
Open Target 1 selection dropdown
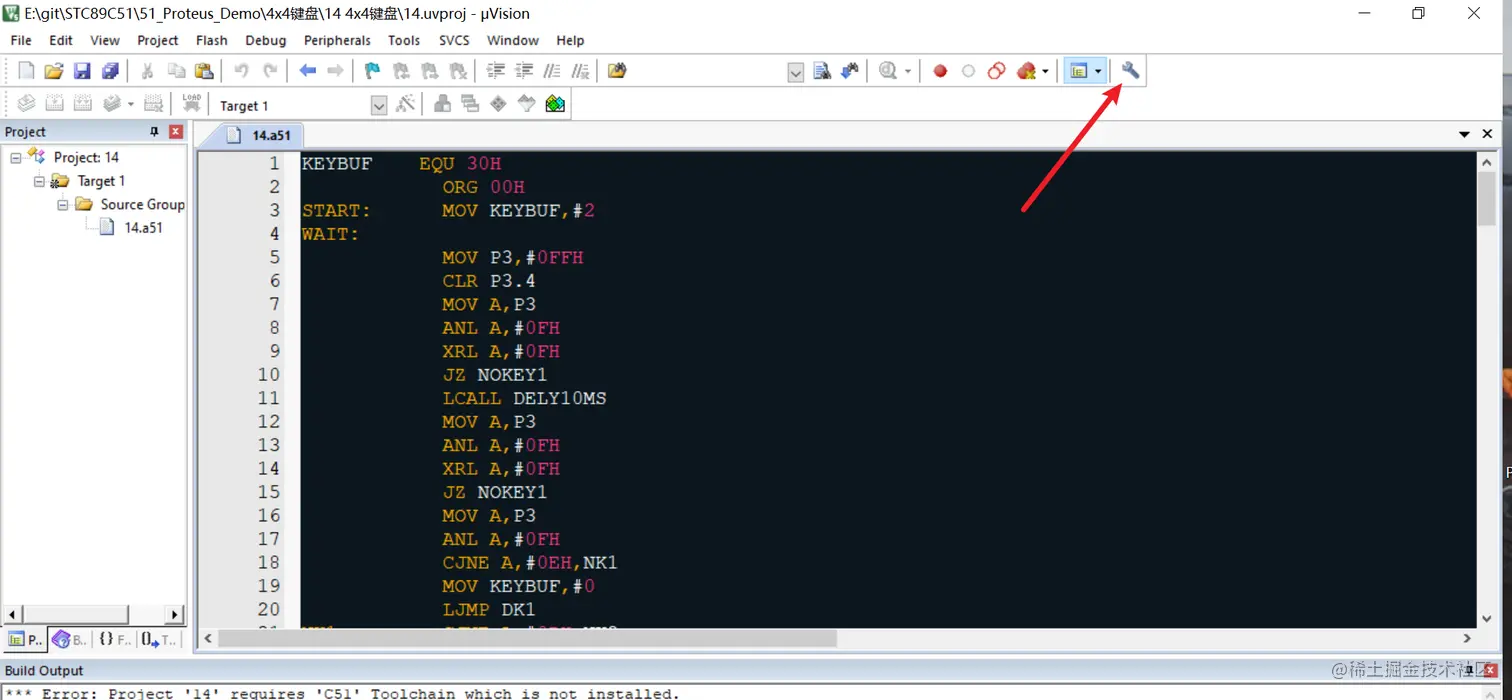pos(379,106)
